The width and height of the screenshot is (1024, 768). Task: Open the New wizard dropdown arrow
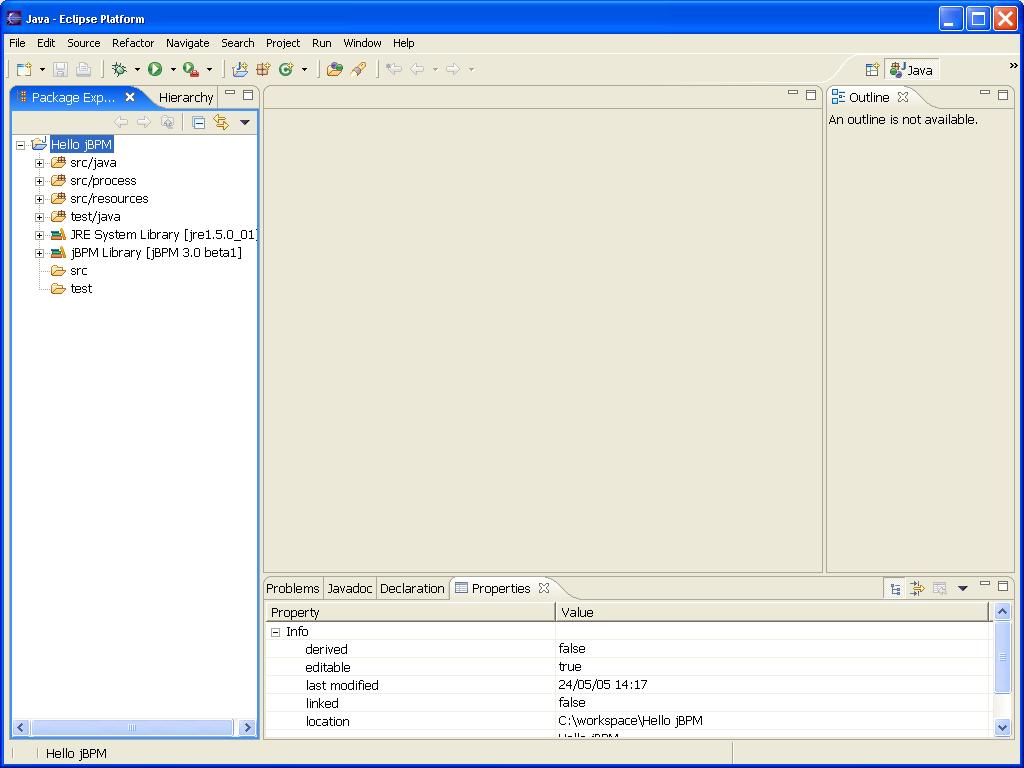(x=42, y=69)
